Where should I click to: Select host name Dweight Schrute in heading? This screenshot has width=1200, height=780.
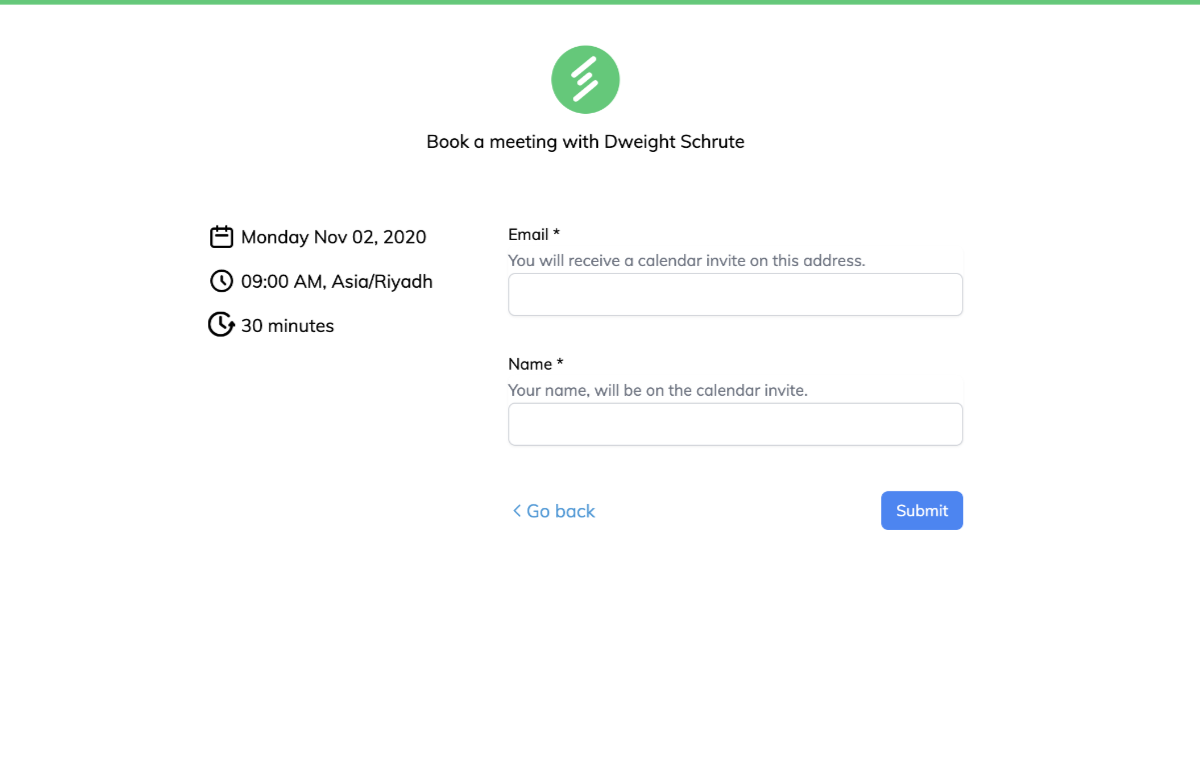674,142
